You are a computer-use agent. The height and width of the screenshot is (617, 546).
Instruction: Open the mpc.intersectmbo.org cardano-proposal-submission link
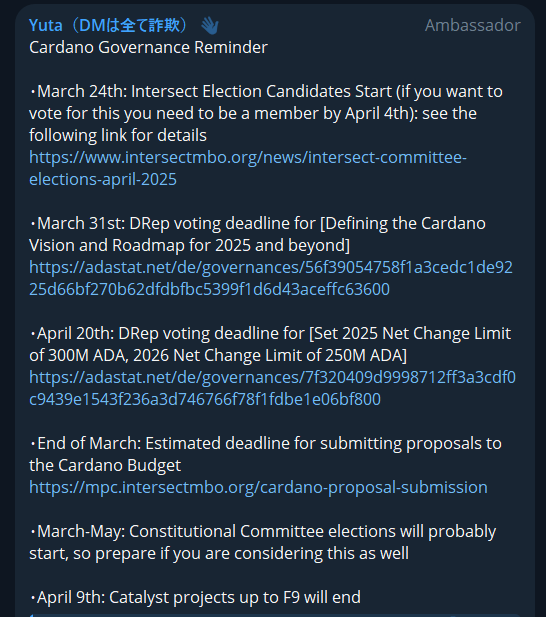(x=258, y=488)
